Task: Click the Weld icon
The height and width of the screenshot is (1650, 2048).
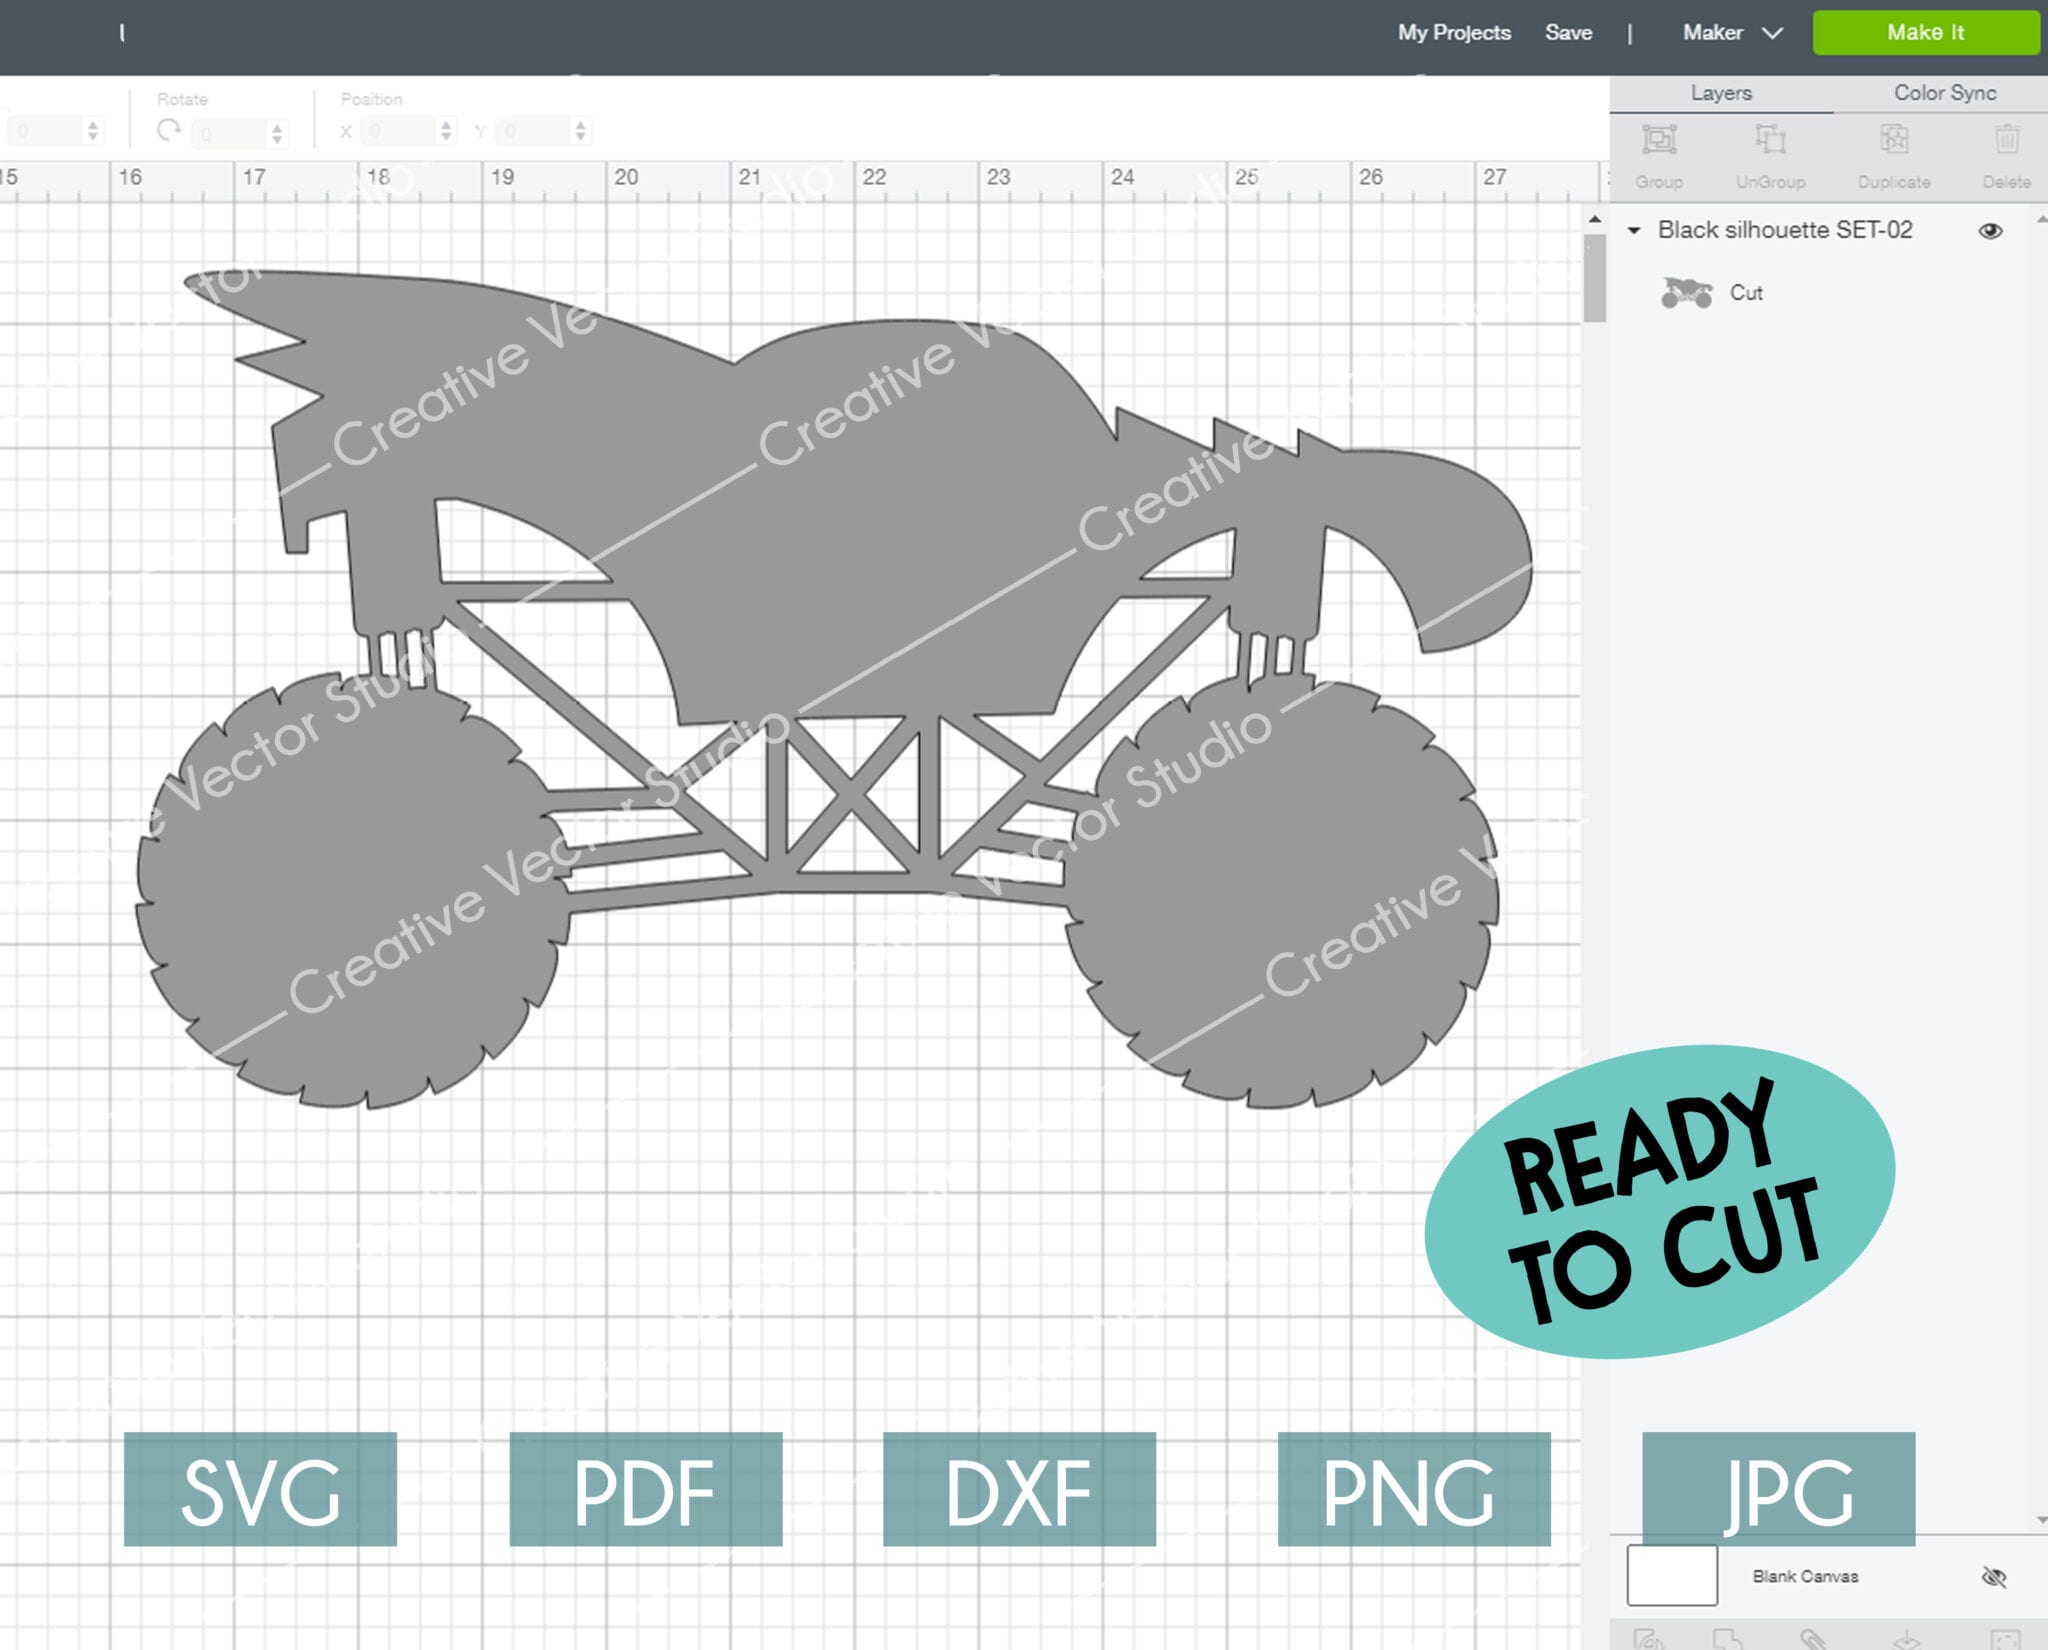Action: click(1727, 1638)
